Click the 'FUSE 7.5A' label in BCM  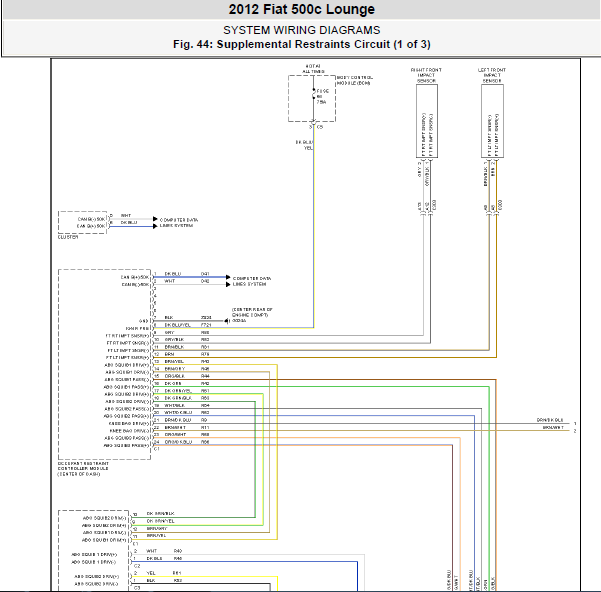click(x=322, y=96)
